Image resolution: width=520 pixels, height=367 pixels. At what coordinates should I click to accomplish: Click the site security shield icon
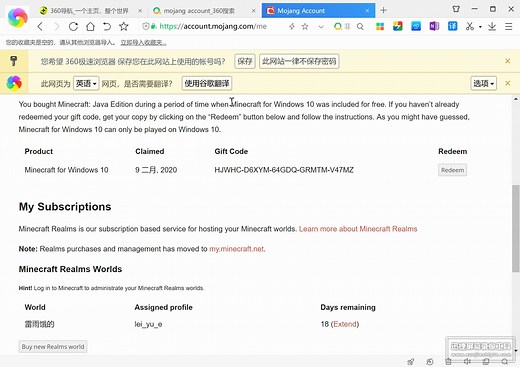[145, 26]
